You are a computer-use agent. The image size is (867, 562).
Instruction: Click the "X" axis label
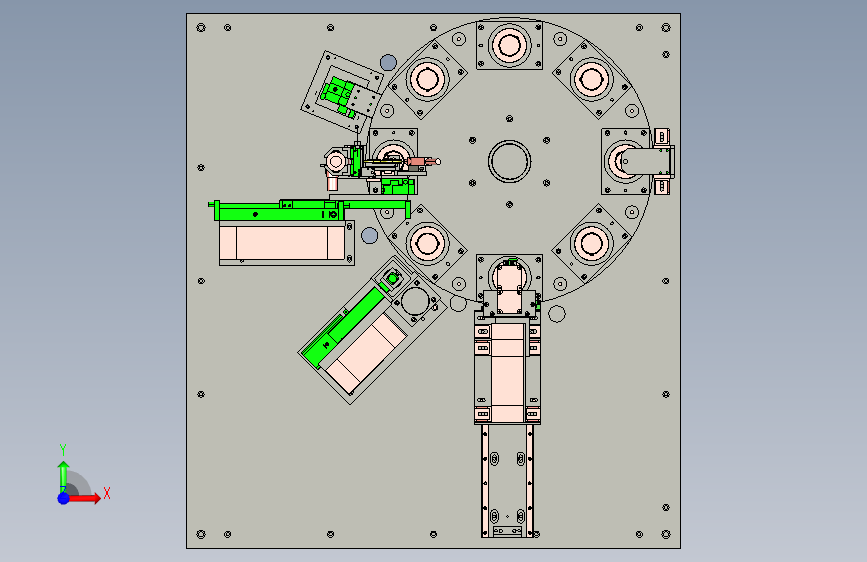tap(107, 493)
